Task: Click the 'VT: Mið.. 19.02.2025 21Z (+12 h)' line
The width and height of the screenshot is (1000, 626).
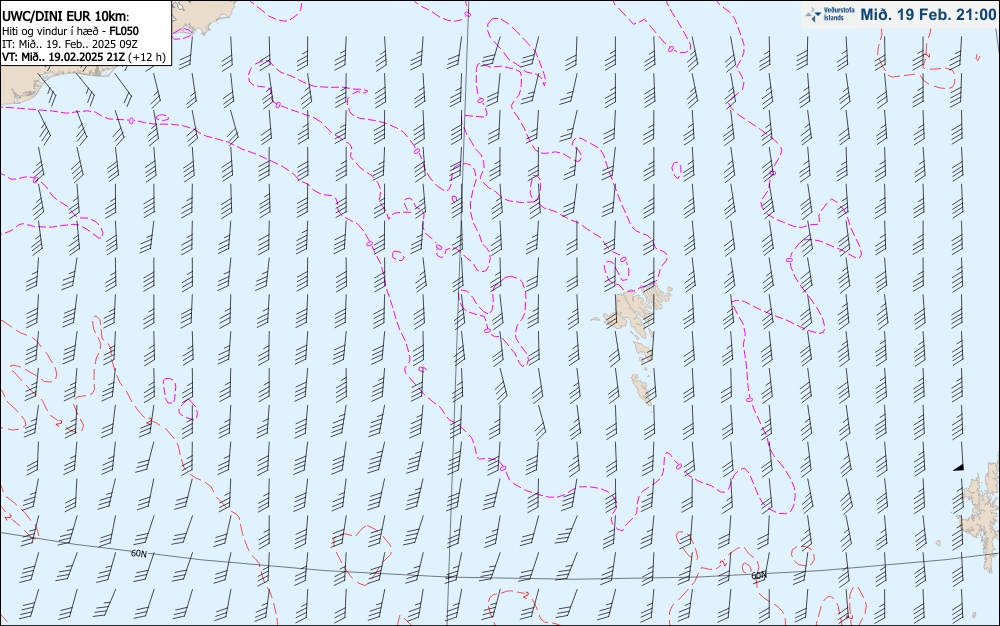Action: [84, 57]
